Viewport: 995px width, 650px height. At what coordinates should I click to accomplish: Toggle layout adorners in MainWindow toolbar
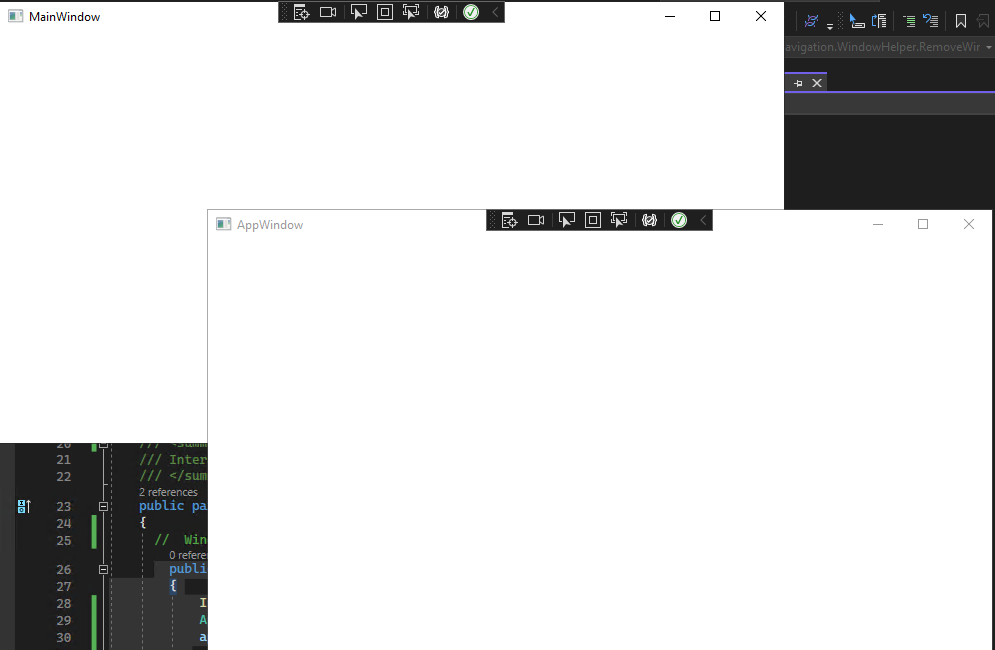(385, 12)
